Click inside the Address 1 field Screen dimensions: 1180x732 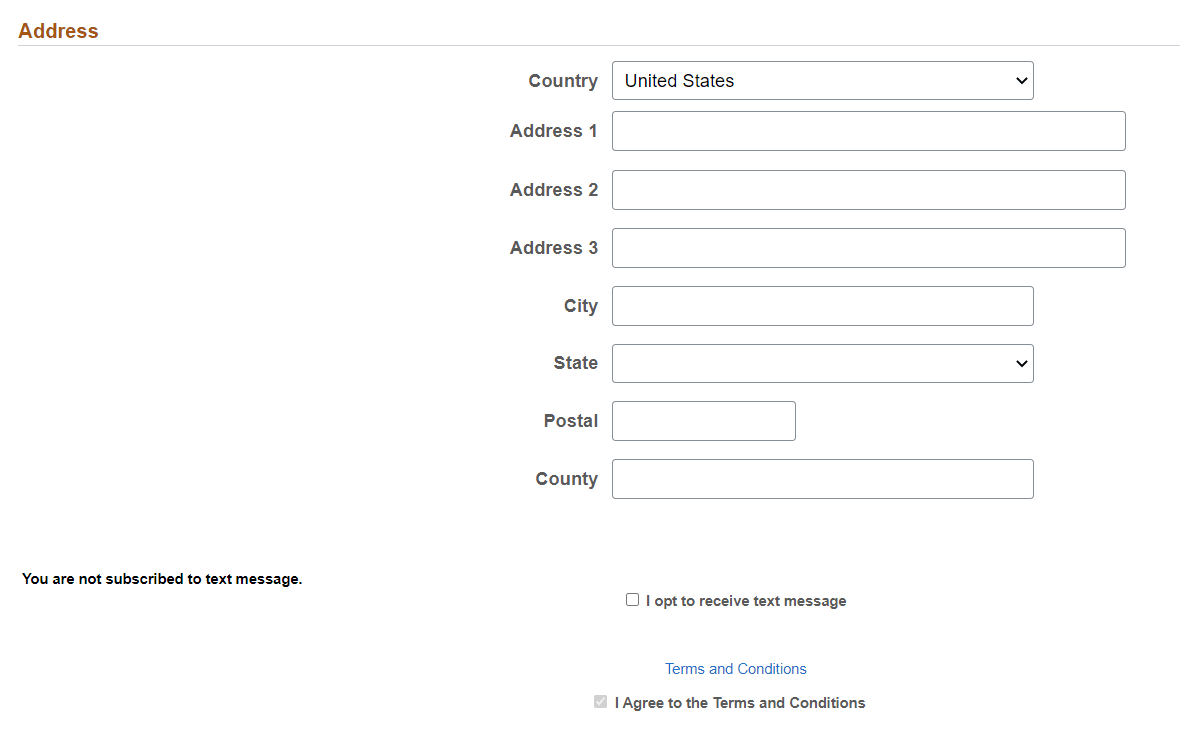[x=868, y=130]
